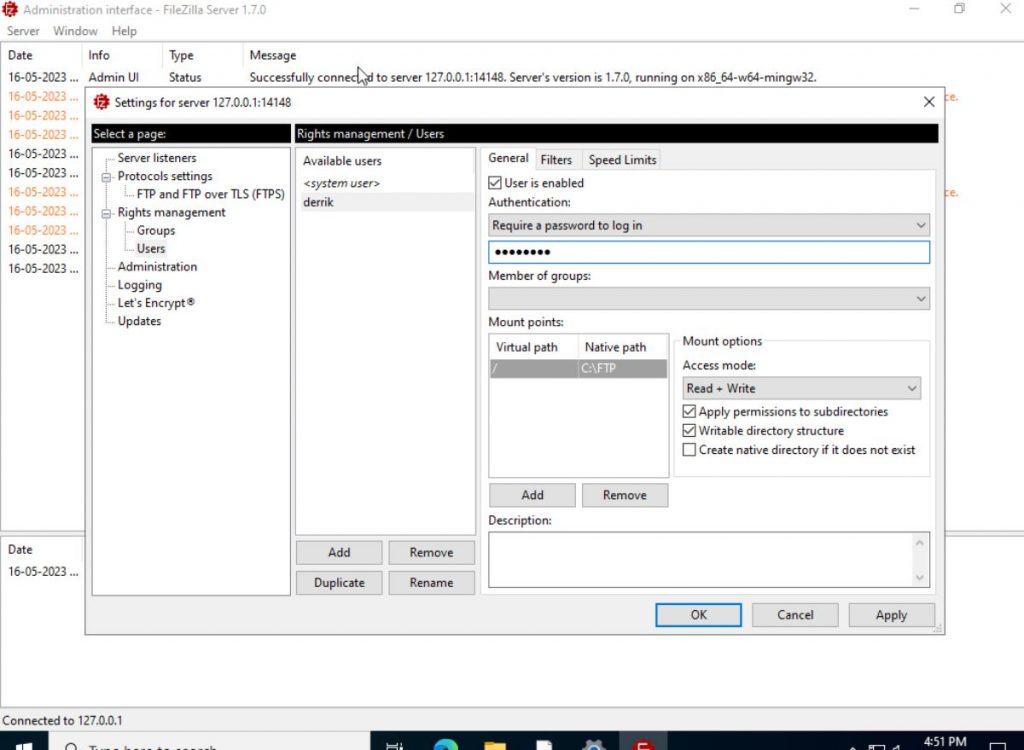1024x750 pixels.
Task: Collapse the Rights management tree node
Action: click(107, 213)
